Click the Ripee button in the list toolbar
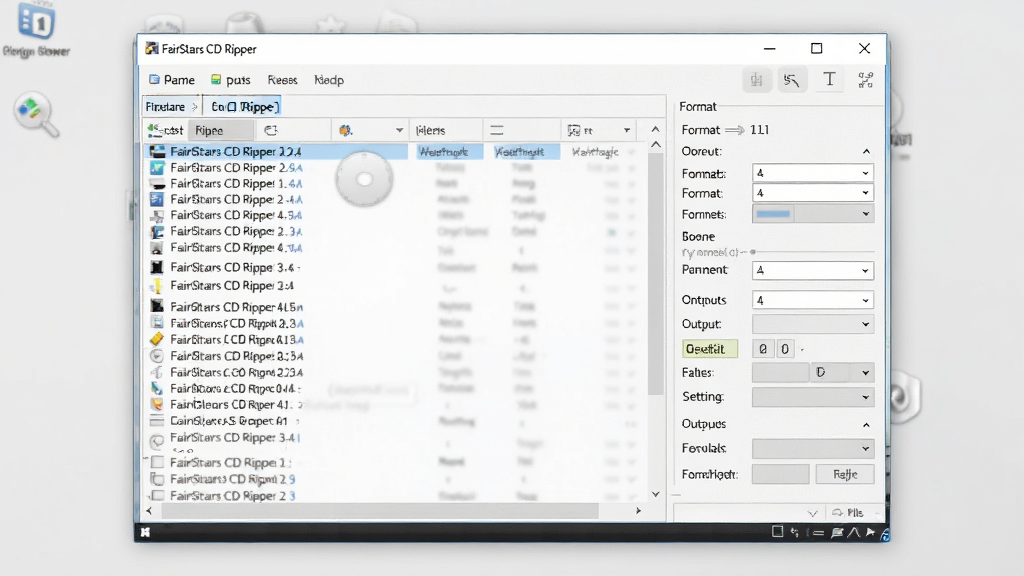 click(221, 131)
